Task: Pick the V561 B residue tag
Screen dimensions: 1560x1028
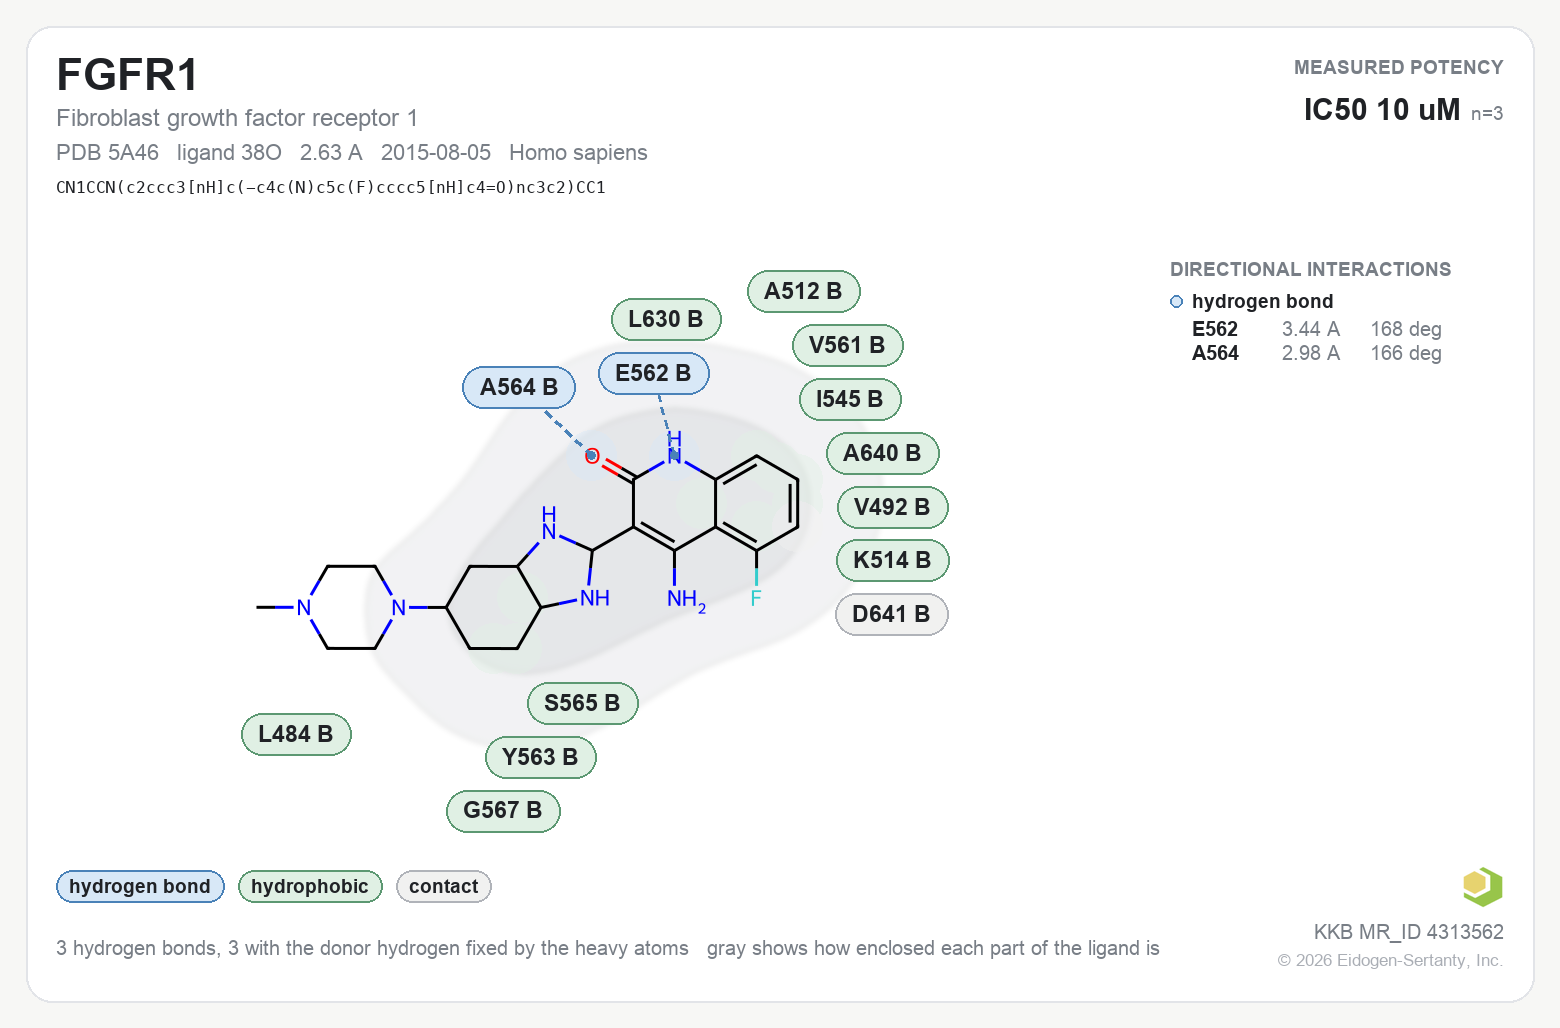Action: [x=848, y=345]
